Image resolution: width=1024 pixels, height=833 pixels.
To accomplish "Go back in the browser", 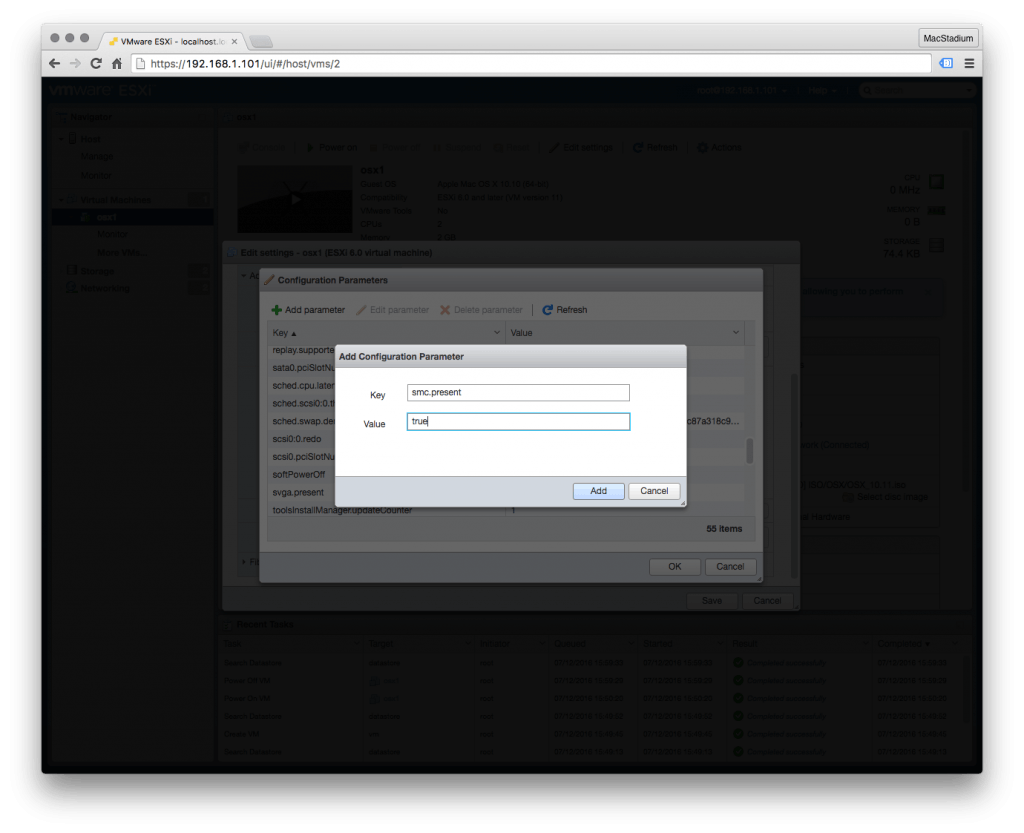I will pos(55,63).
